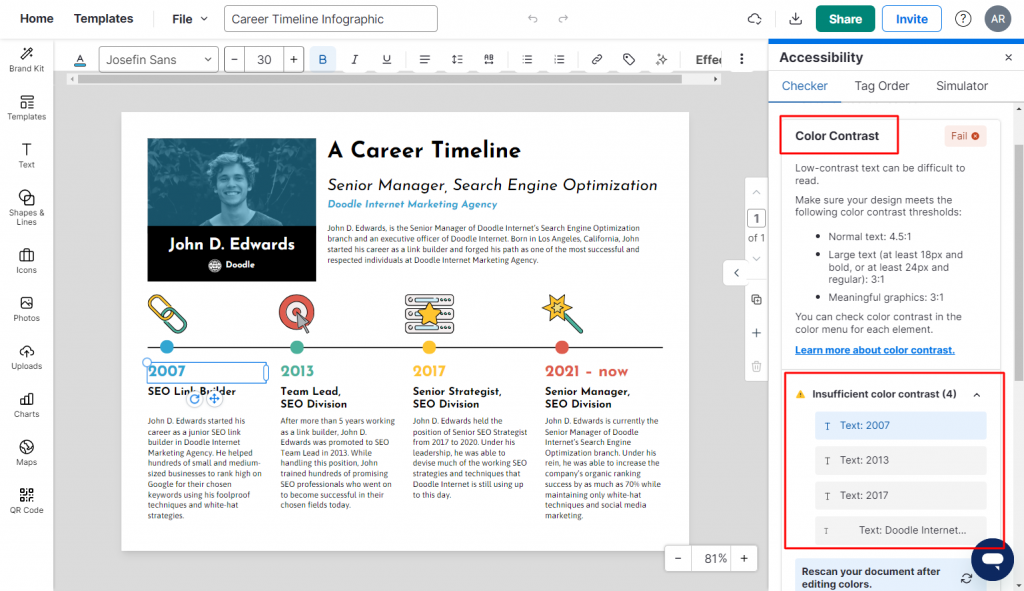Open text case options

(488, 59)
